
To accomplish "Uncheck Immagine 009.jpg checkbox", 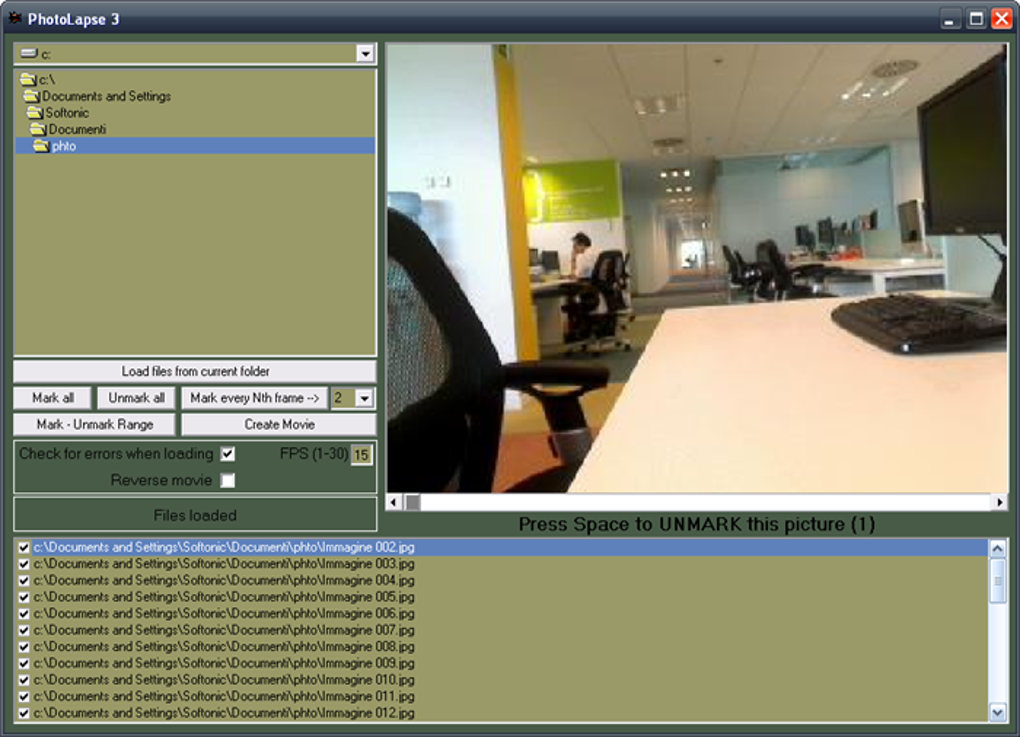I will click(23, 663).
